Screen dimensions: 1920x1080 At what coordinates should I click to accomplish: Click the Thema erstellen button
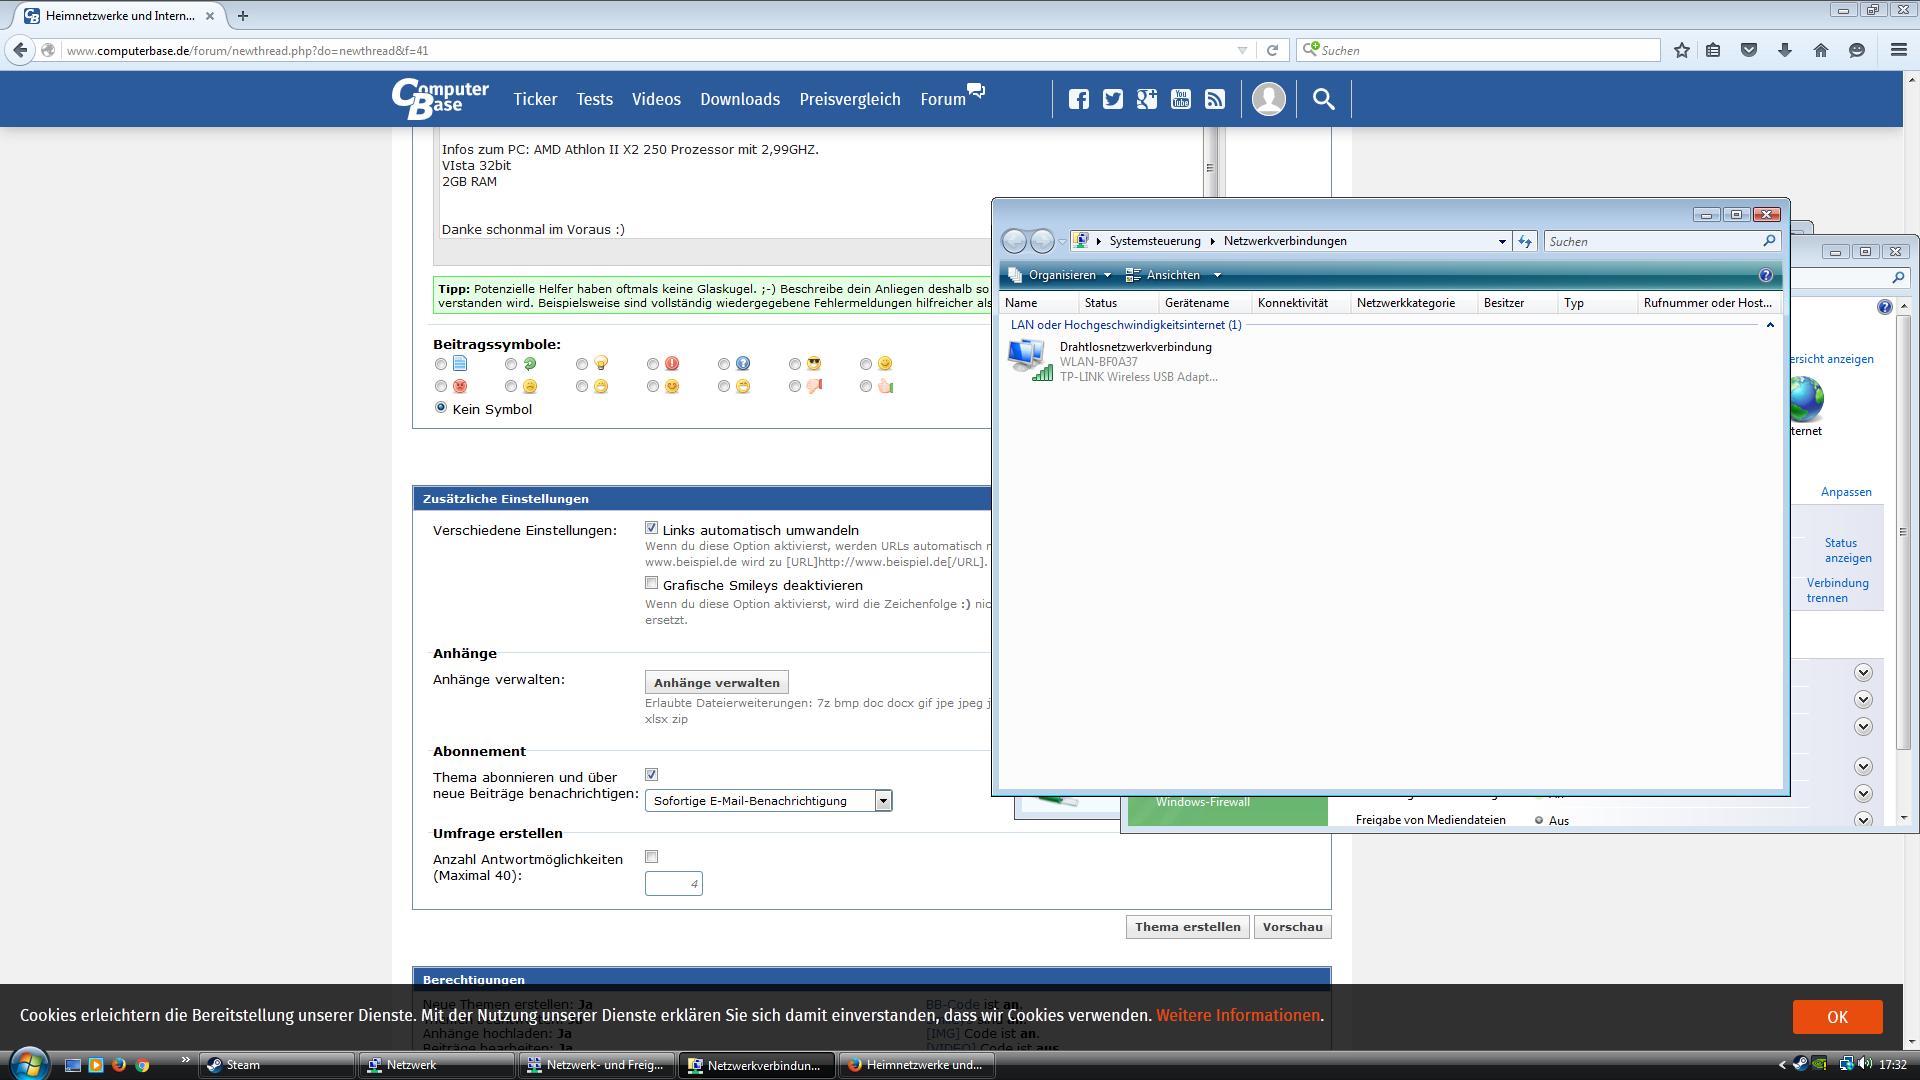coord(1187,927)
